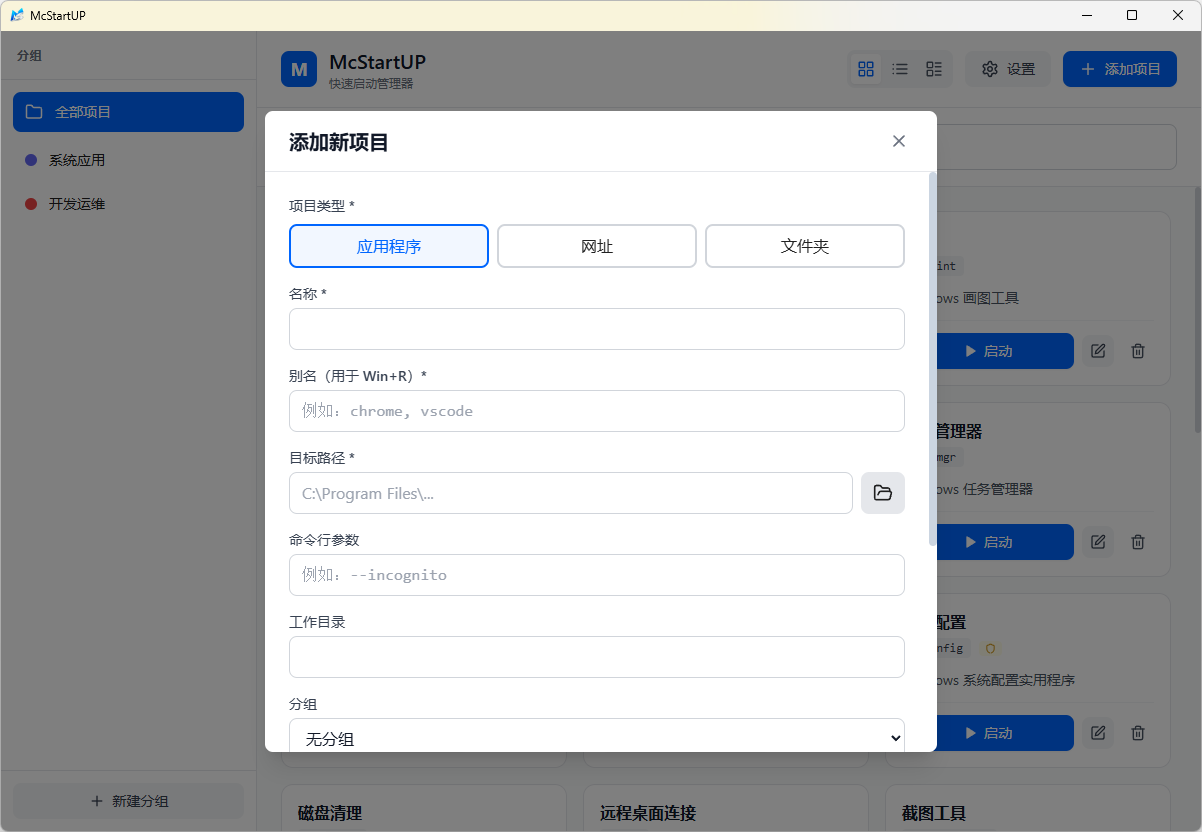Launch 系统配置实用程序 with 启动
This screenshot has height=832, width=1202.
pos(1004,733)
